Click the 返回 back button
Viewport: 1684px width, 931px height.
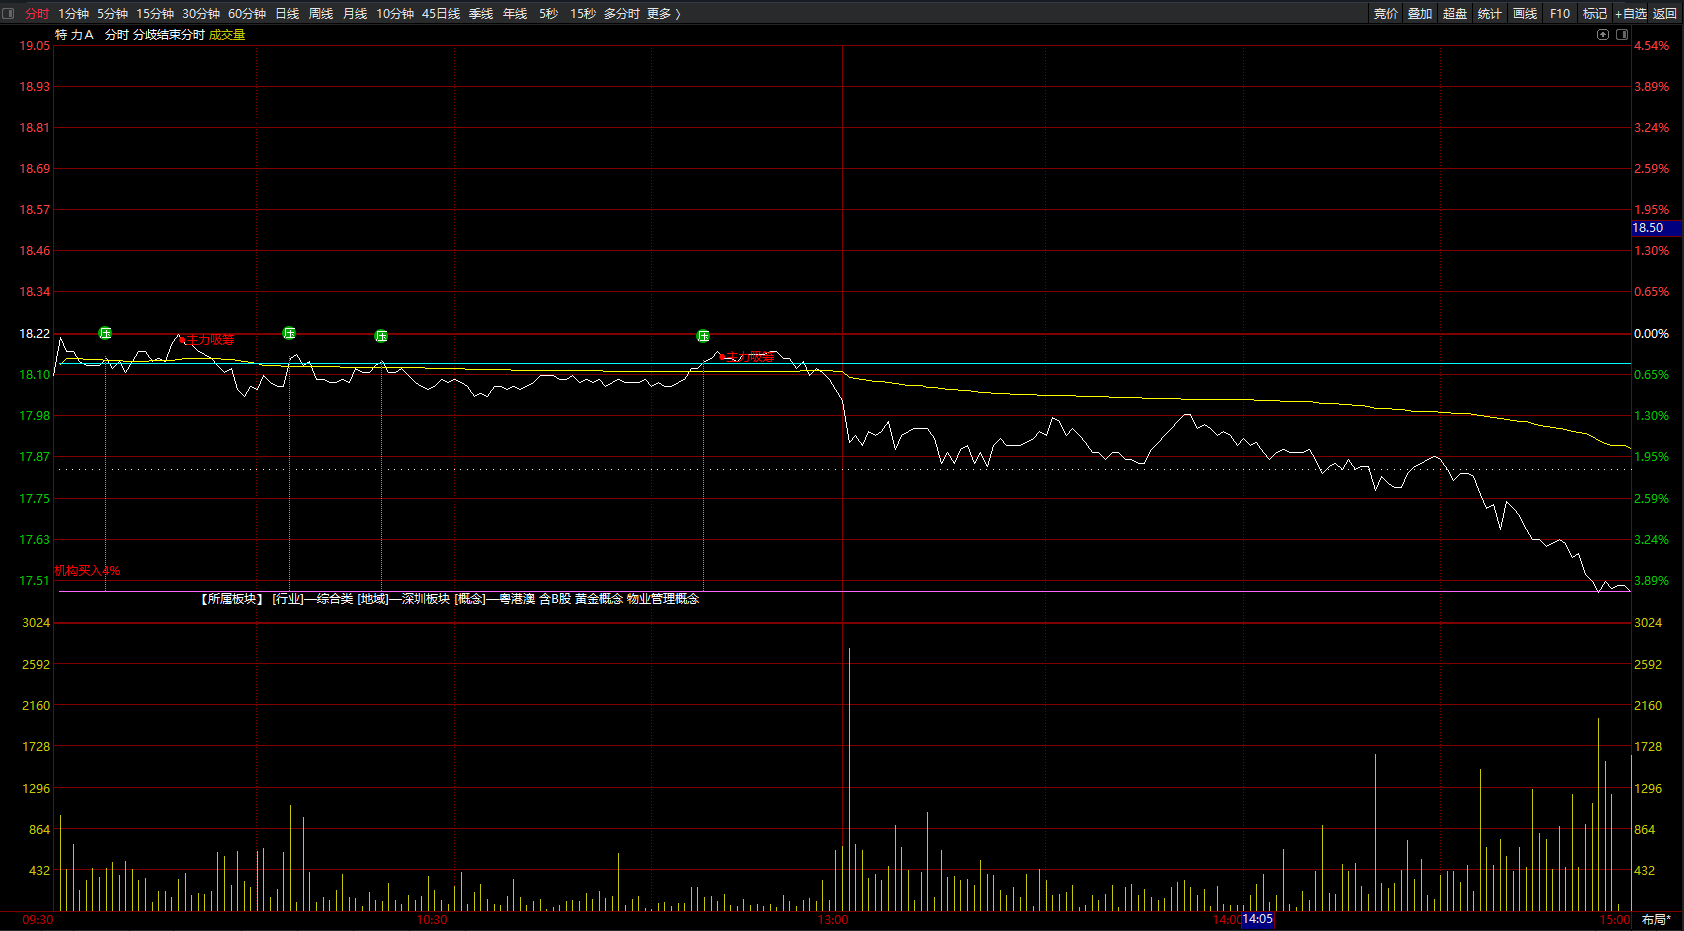(x=1665, y=13)
